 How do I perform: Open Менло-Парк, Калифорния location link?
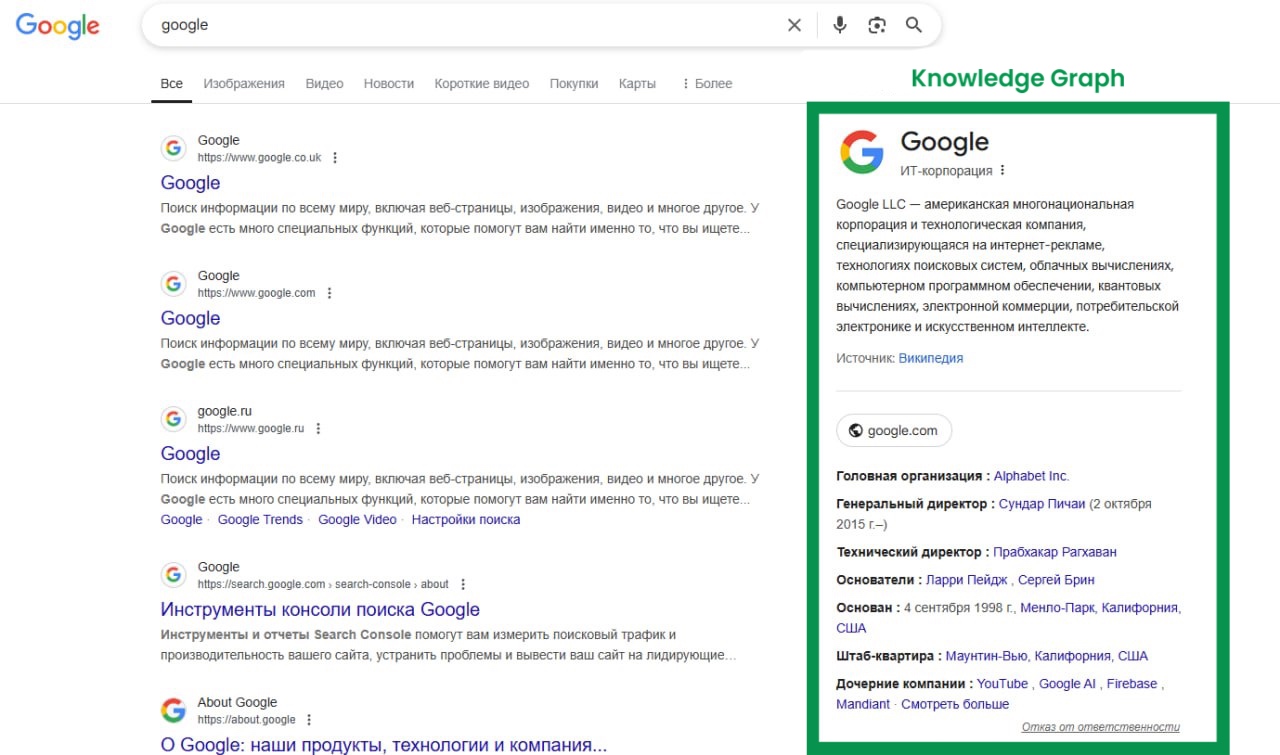(1100, 607)
